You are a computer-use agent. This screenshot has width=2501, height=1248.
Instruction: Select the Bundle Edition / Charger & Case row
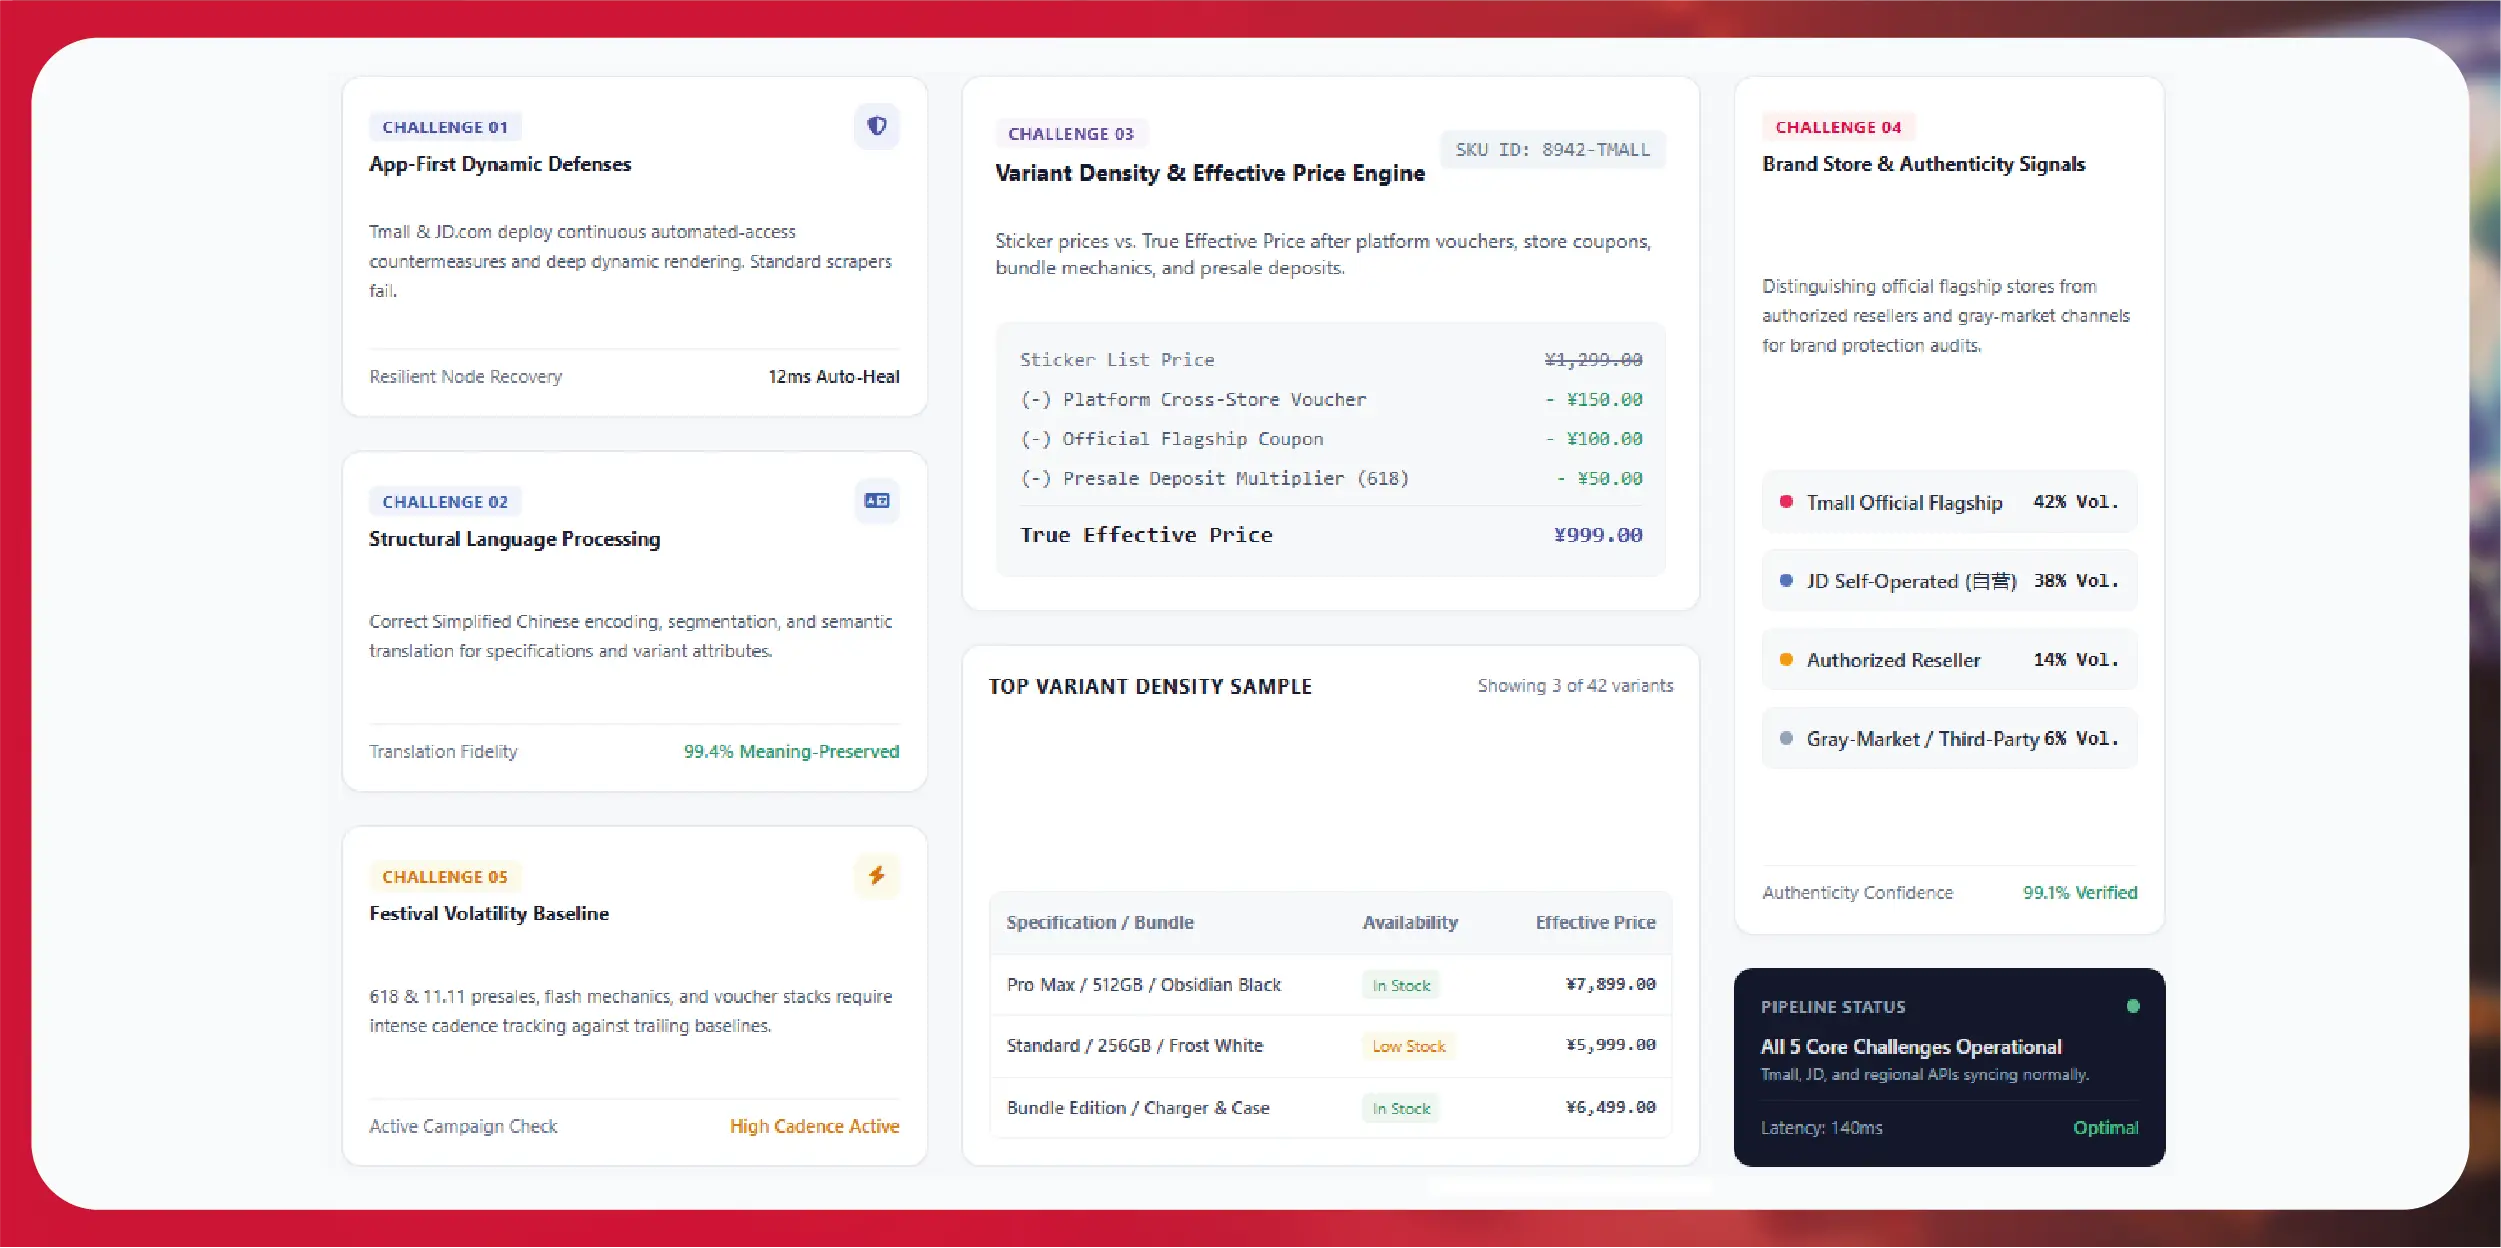[x=1330, y=1108]
